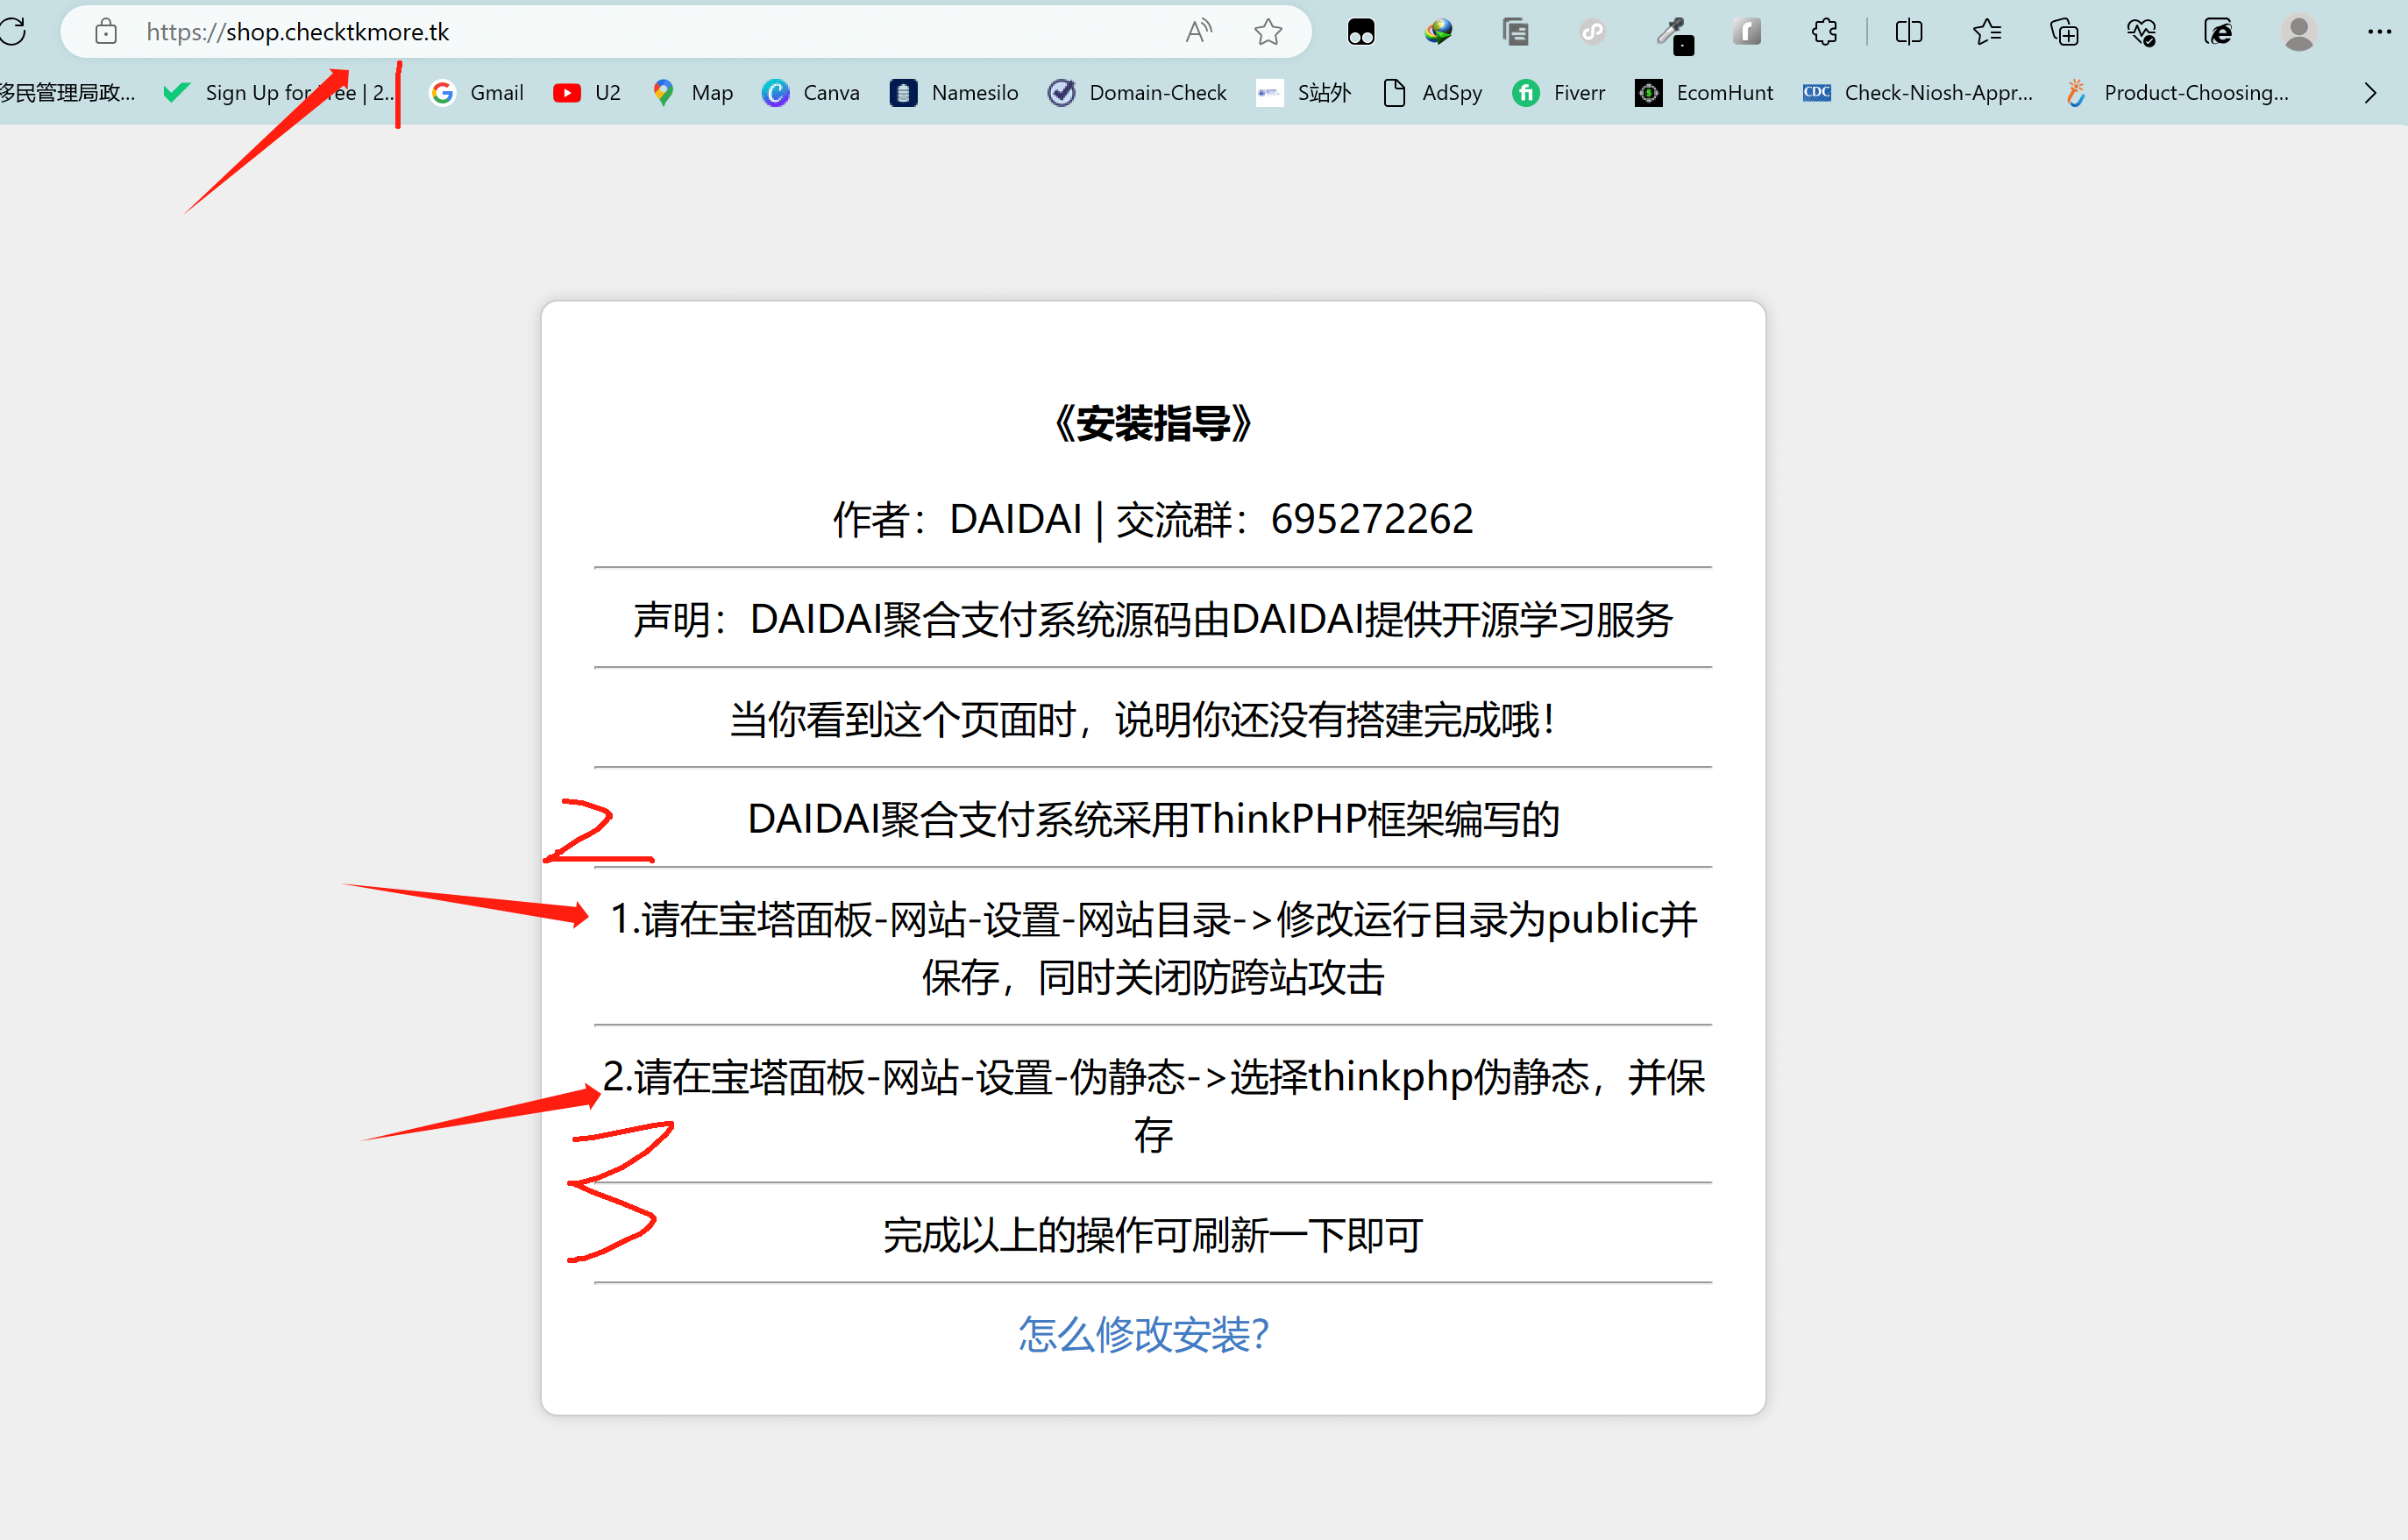Open the AdSpy bookmark
Screen dimensions: 2408x1540
(x=1432, y=93)
